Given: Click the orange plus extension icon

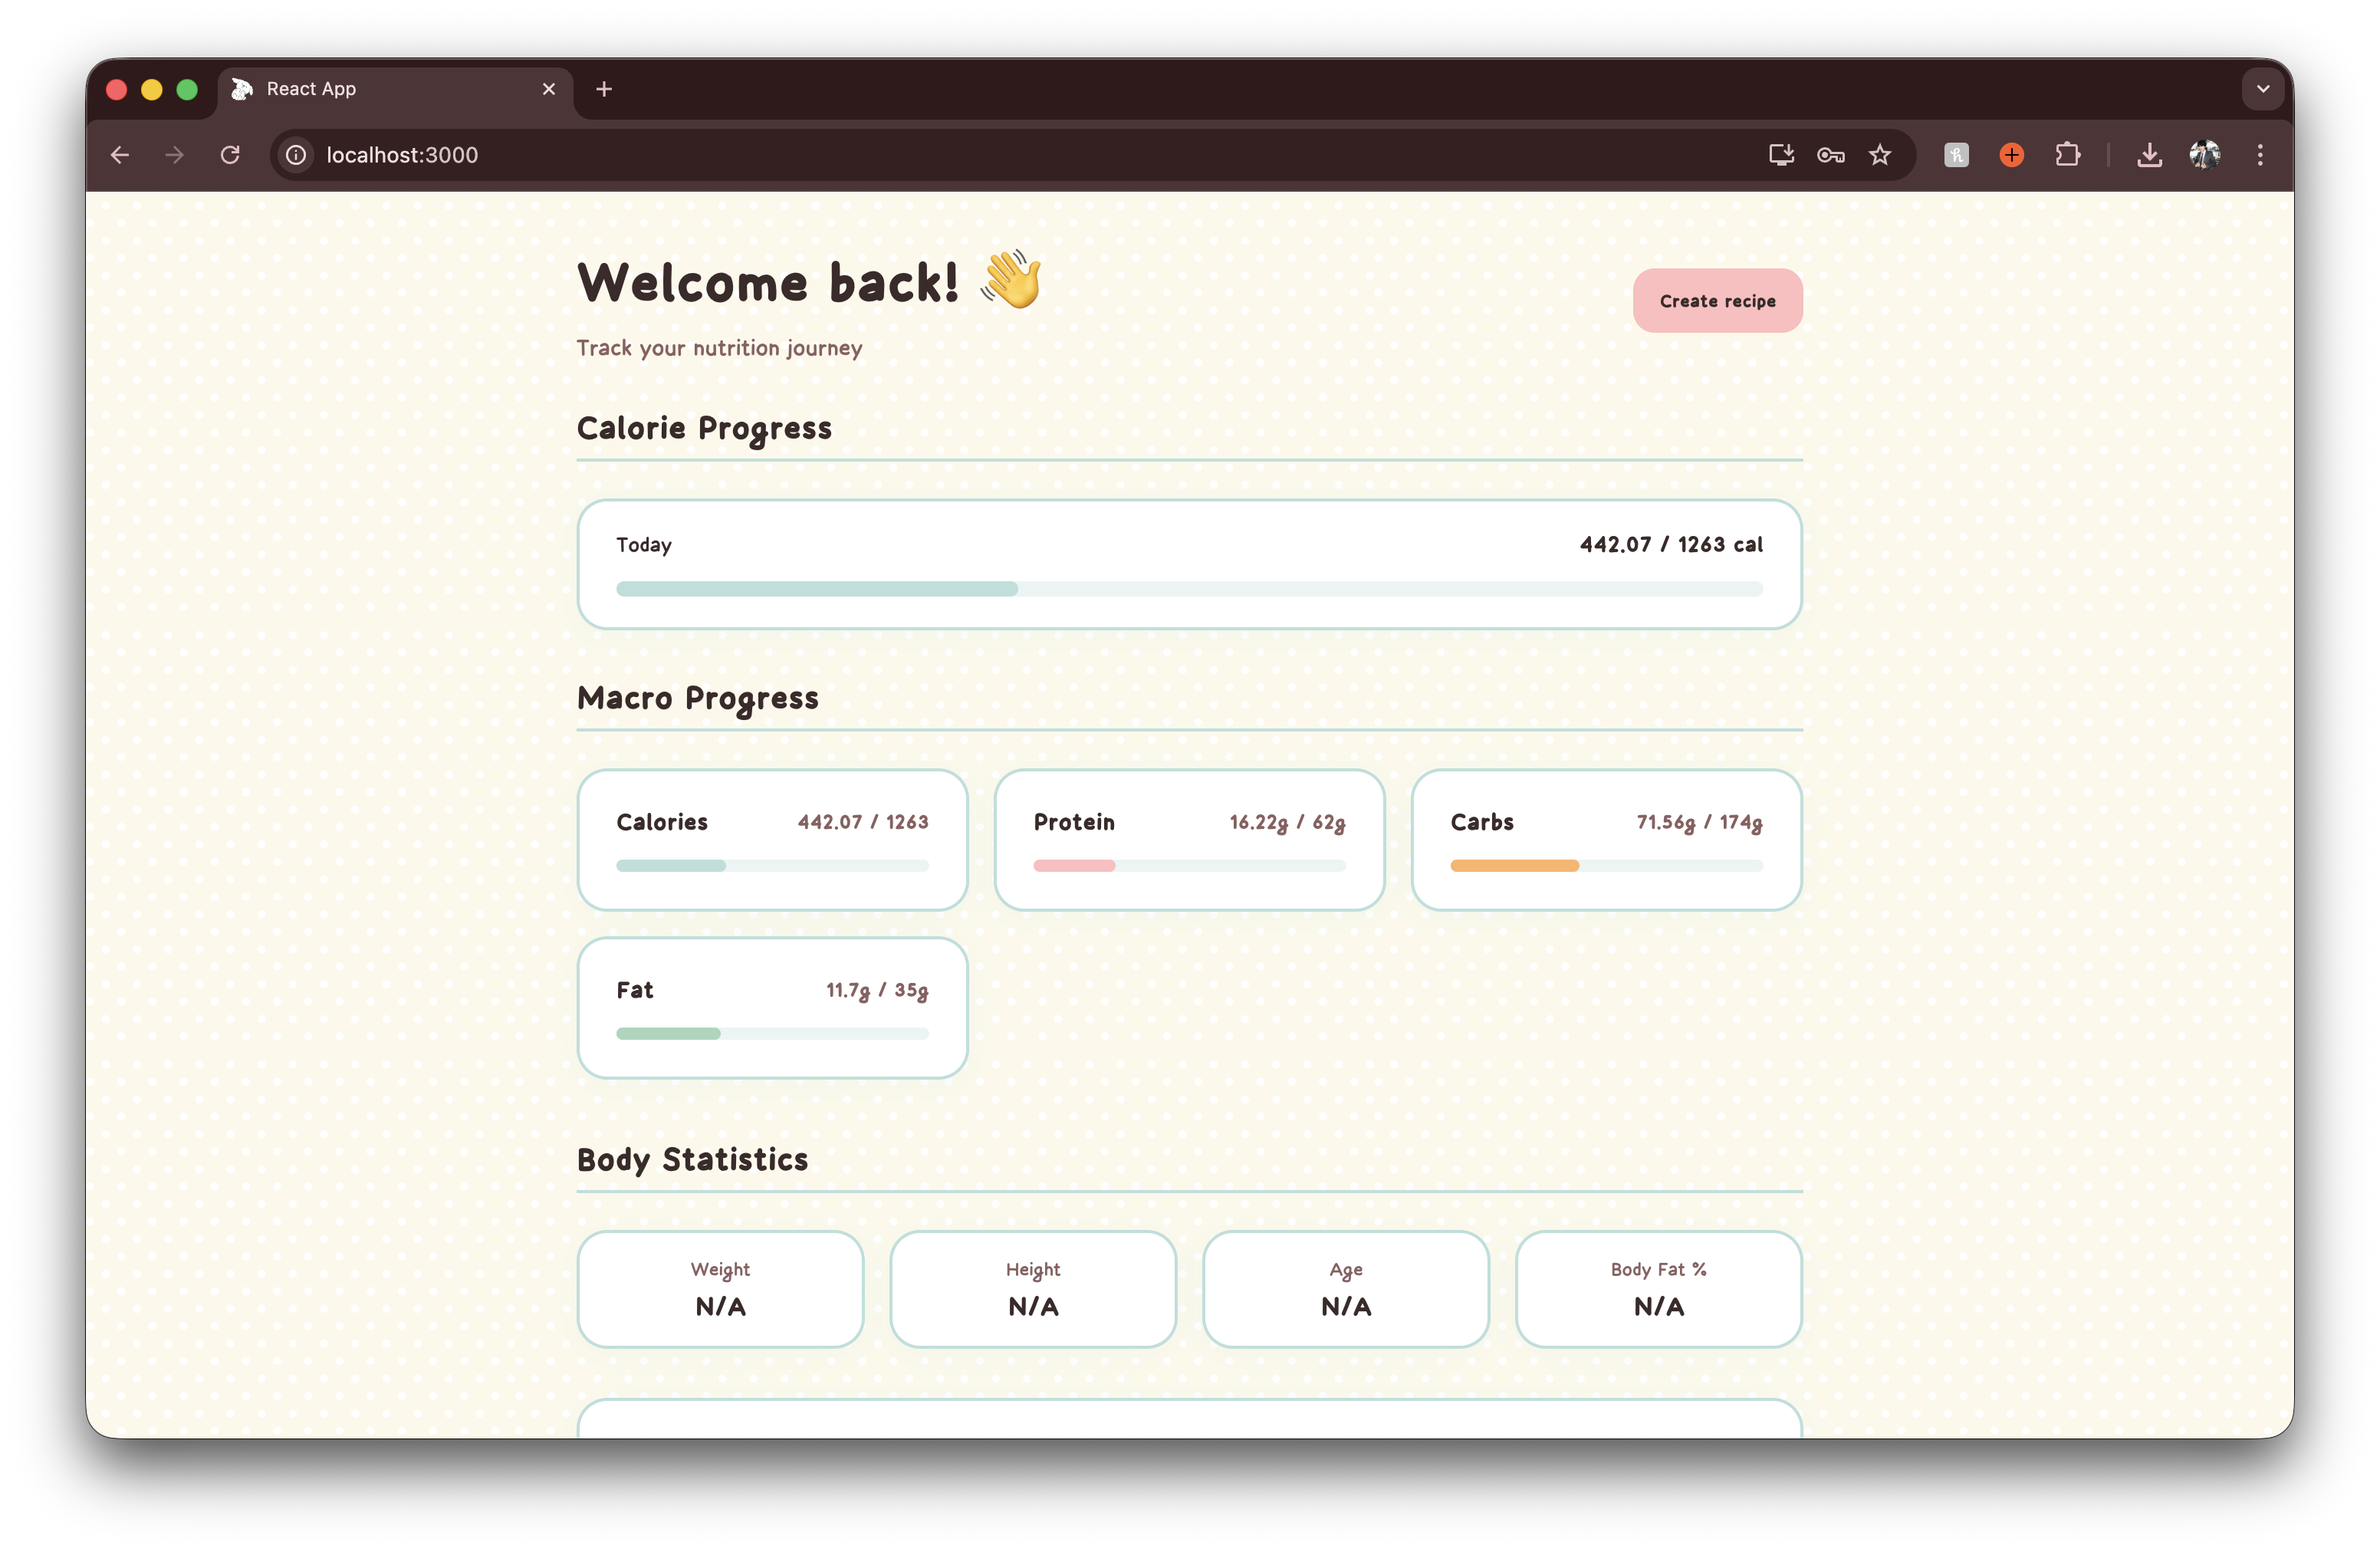Looking at the screenshot, I should tap(2012, 155).
